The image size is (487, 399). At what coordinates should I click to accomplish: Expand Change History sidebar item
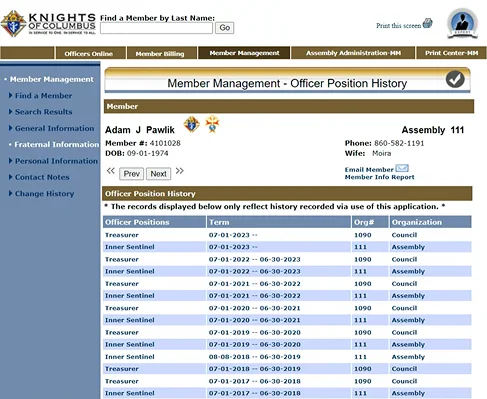point(44,194)
